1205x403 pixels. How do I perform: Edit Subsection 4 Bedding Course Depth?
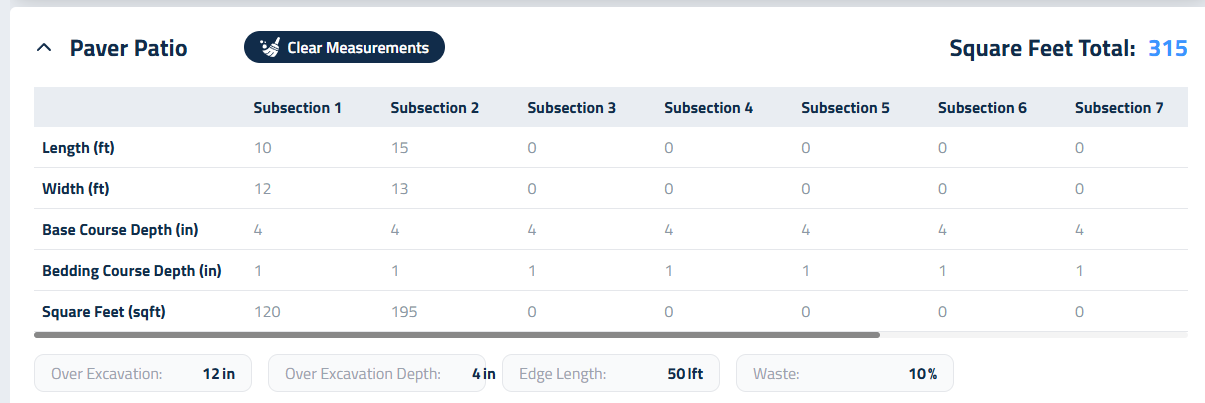pos(669,271)
